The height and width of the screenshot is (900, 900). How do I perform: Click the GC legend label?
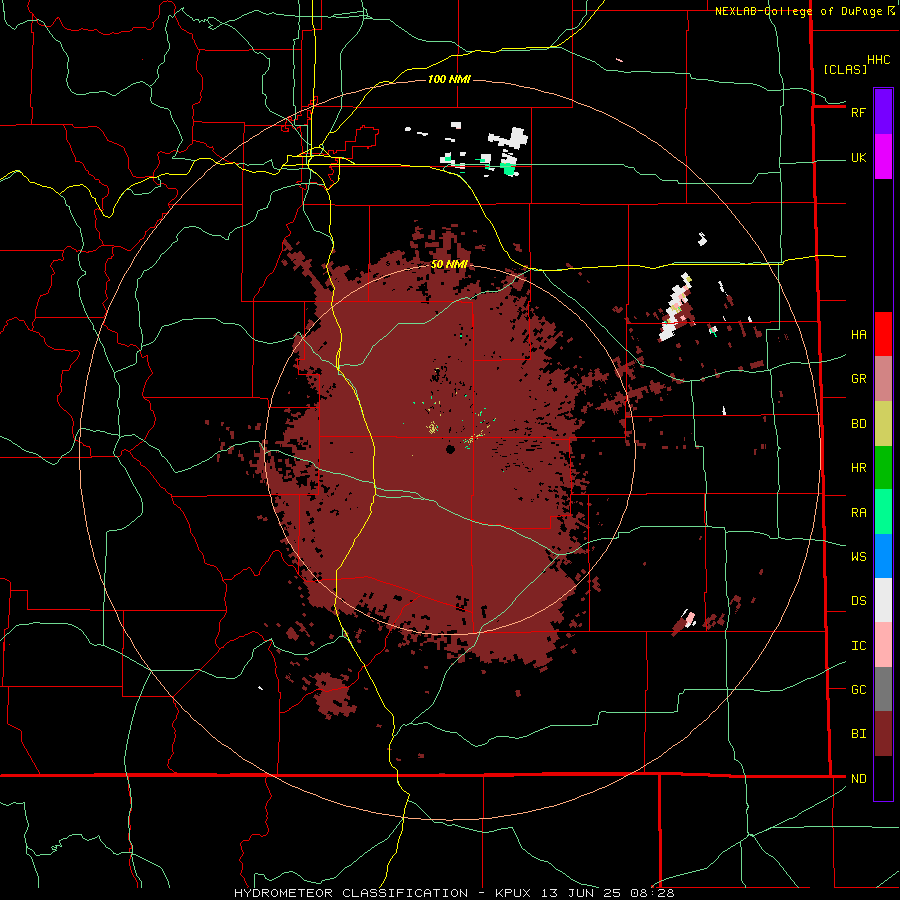pos(858,689)
